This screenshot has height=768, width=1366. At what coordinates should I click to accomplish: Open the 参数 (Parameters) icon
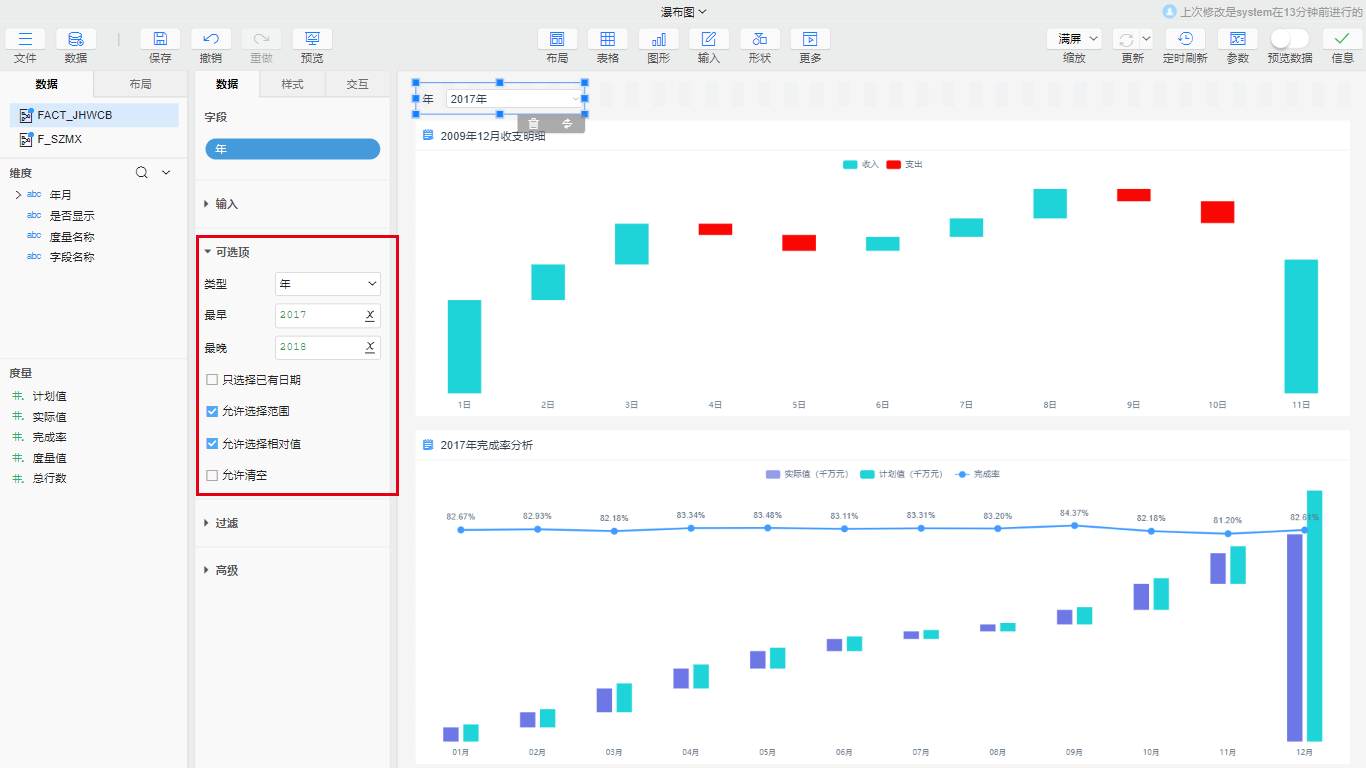click(x=1237, y=40)
